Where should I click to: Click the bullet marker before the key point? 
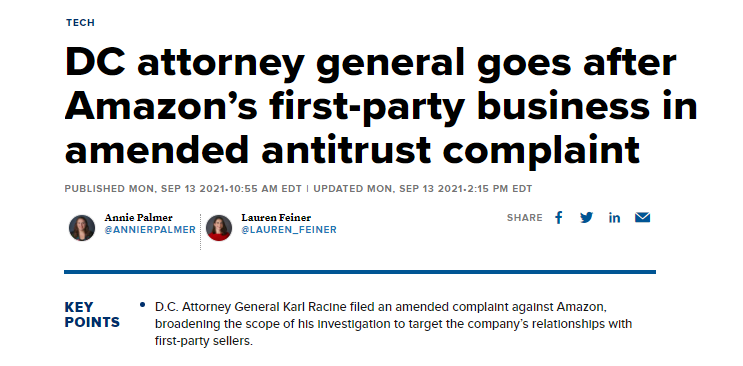[142, 305]
